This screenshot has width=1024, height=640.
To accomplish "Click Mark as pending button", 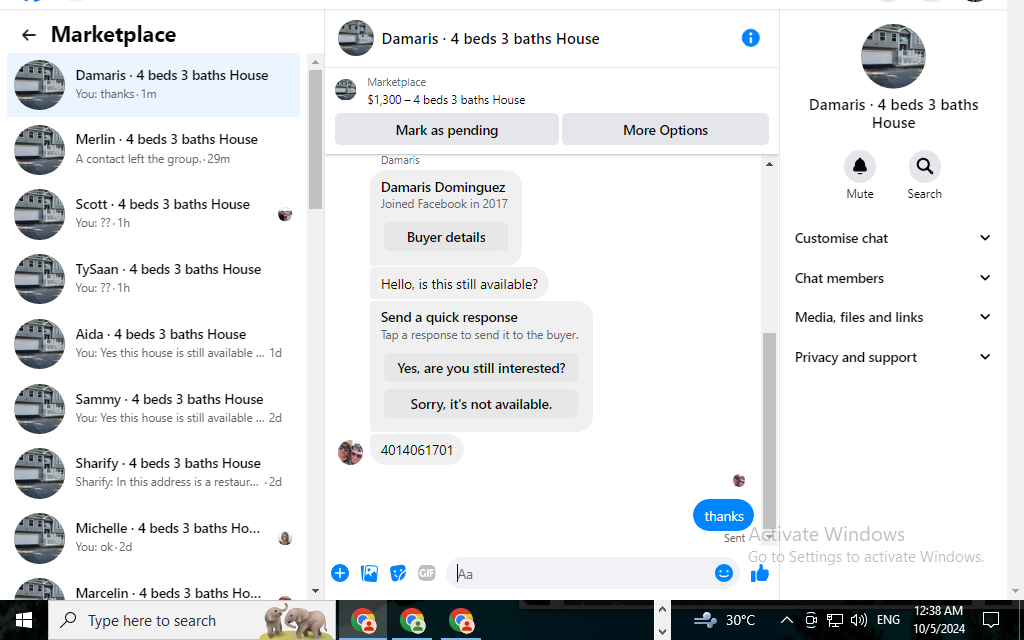I will (x=447, y=130).
